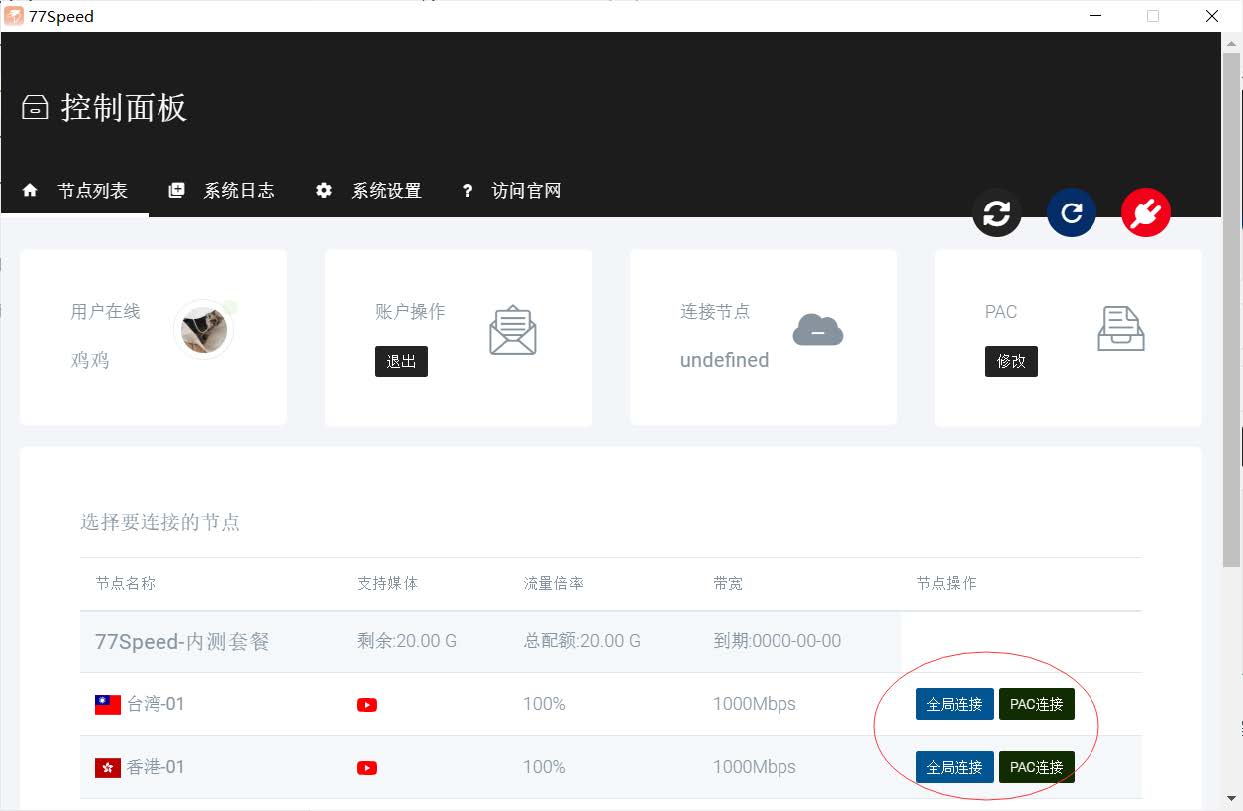1243x811 pixels.
Task: Click 全局连接 for 台湾-01
Action: [x=955, y=704]
